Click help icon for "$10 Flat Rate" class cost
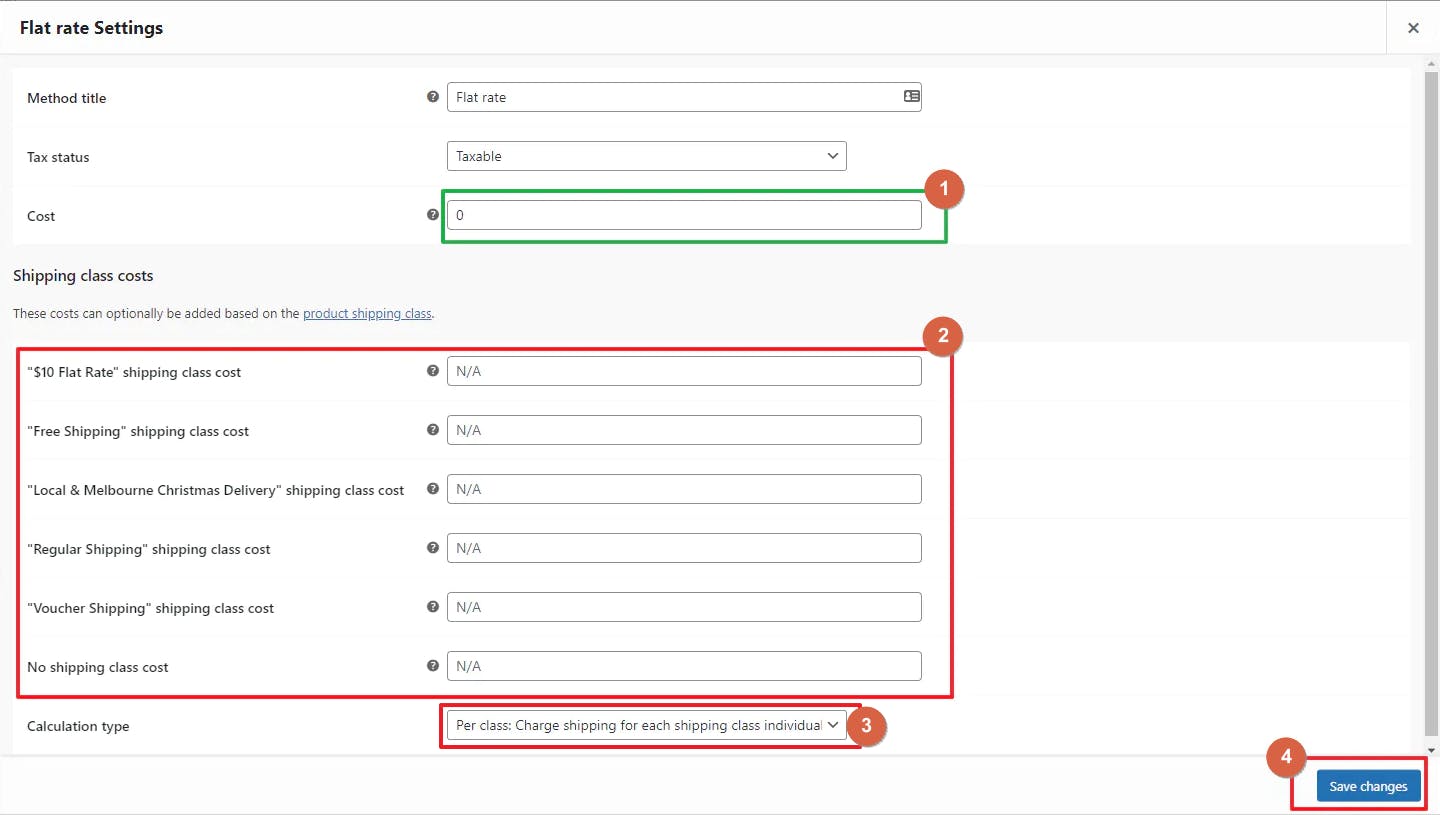 coord(433,370)
